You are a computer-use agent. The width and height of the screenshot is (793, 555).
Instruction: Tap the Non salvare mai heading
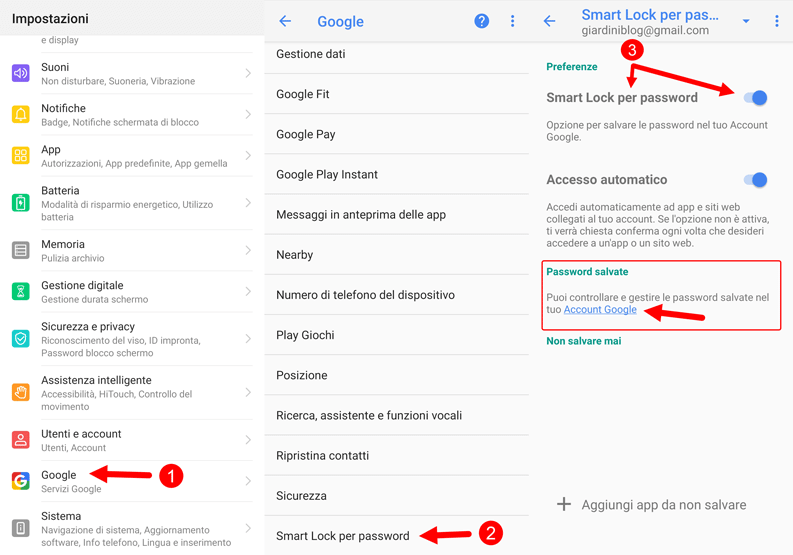584,341
